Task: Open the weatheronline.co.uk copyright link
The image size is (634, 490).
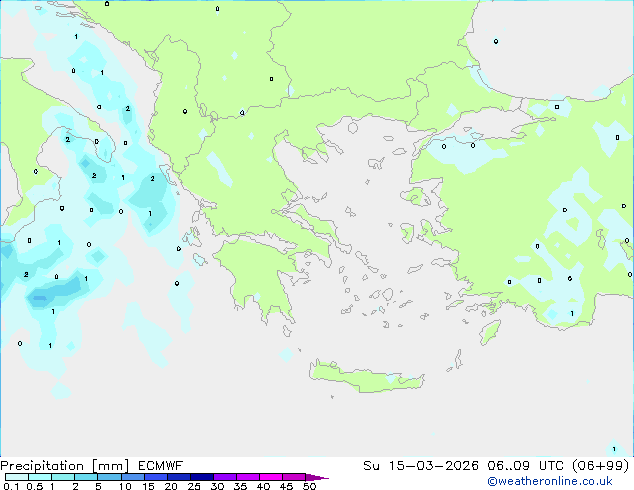Action: (550, 481)
